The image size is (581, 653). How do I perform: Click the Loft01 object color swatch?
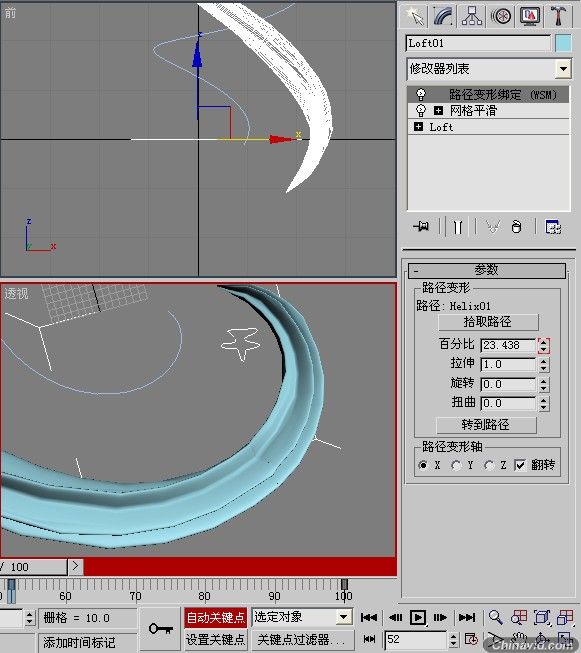click(x=564, y=43)
